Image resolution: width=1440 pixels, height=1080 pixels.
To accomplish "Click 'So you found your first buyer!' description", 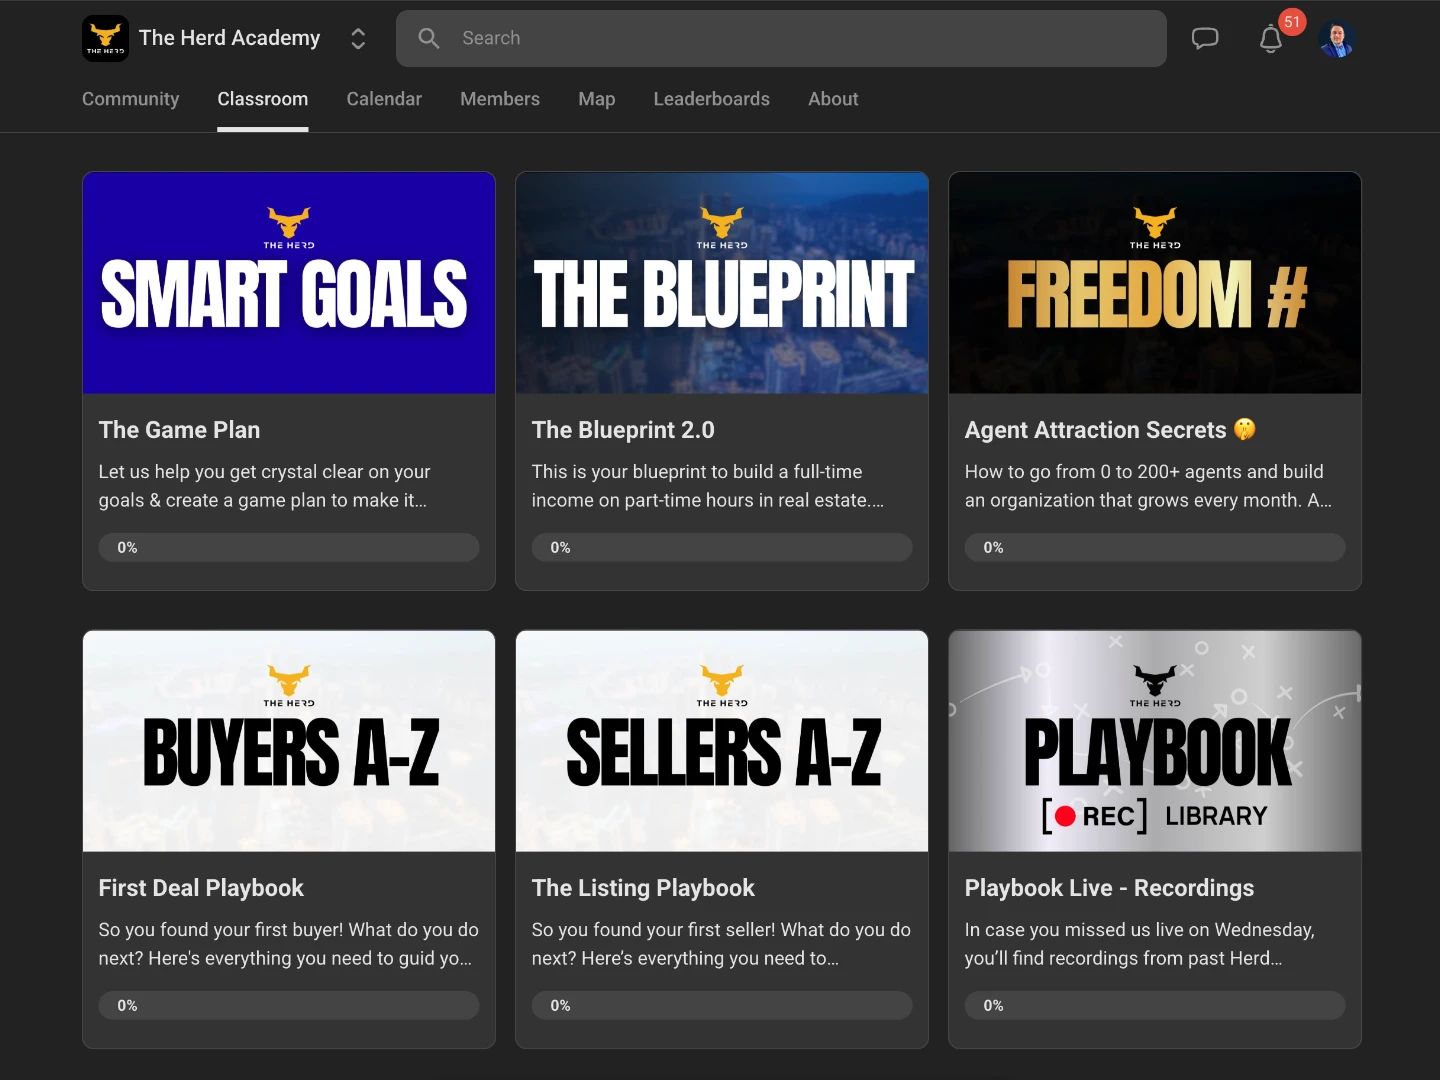I will pyautogui.click(x=288, y=944).
